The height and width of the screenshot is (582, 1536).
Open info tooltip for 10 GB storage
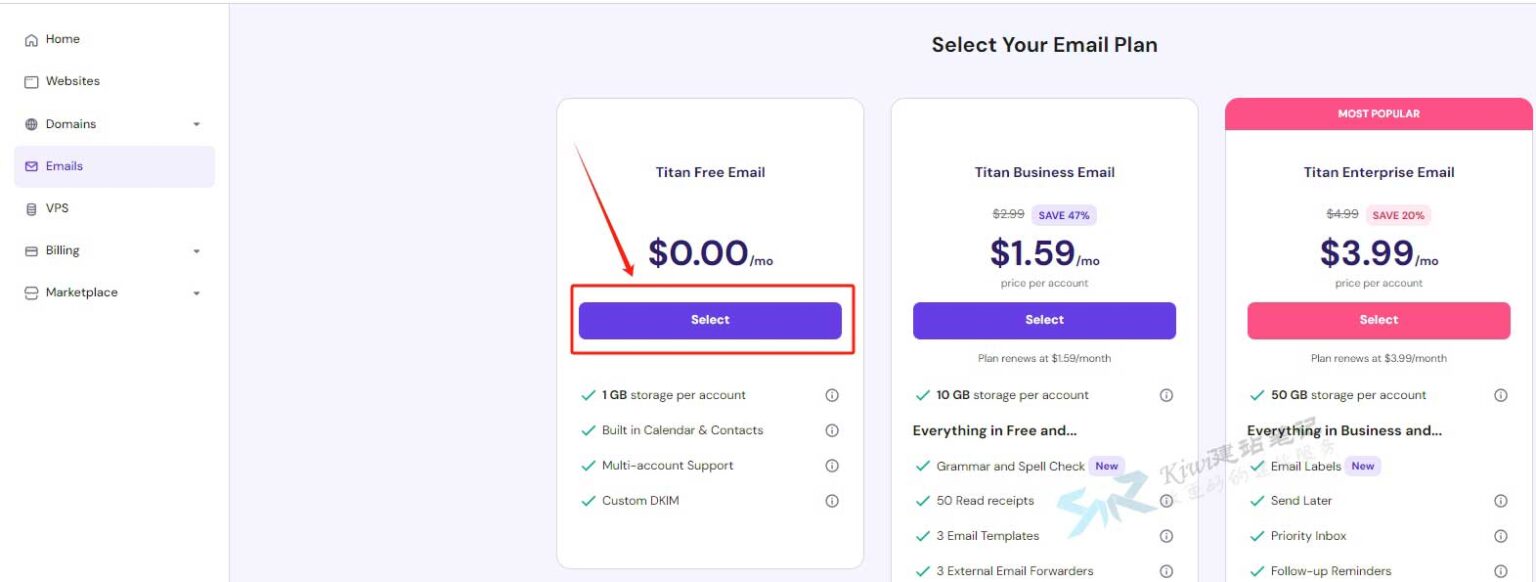pyautogui.click(x=1166, y=395)
